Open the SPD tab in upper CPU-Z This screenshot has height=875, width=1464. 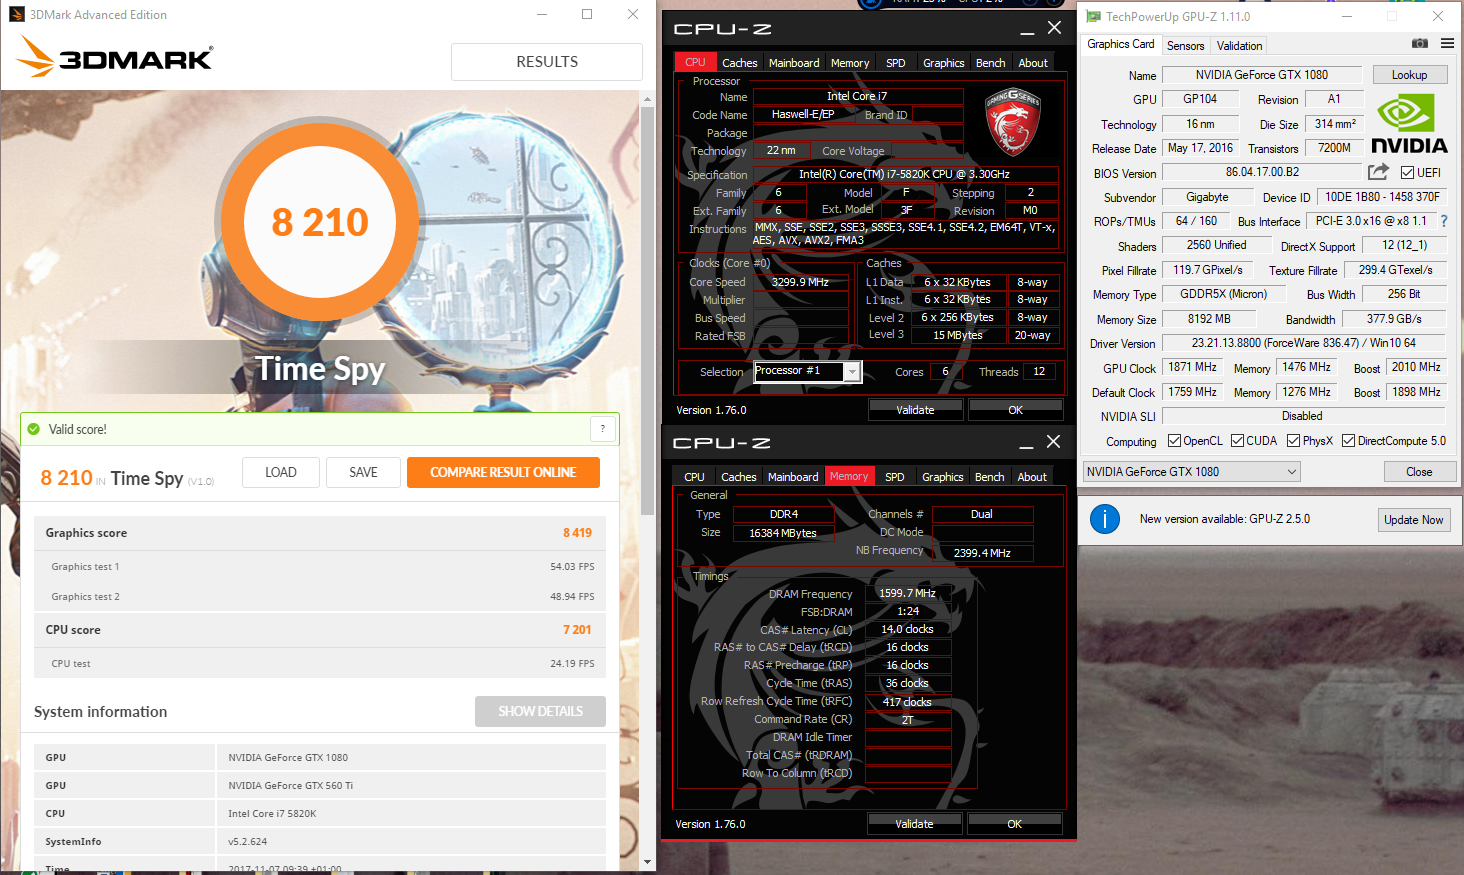[x=896, y=63]
